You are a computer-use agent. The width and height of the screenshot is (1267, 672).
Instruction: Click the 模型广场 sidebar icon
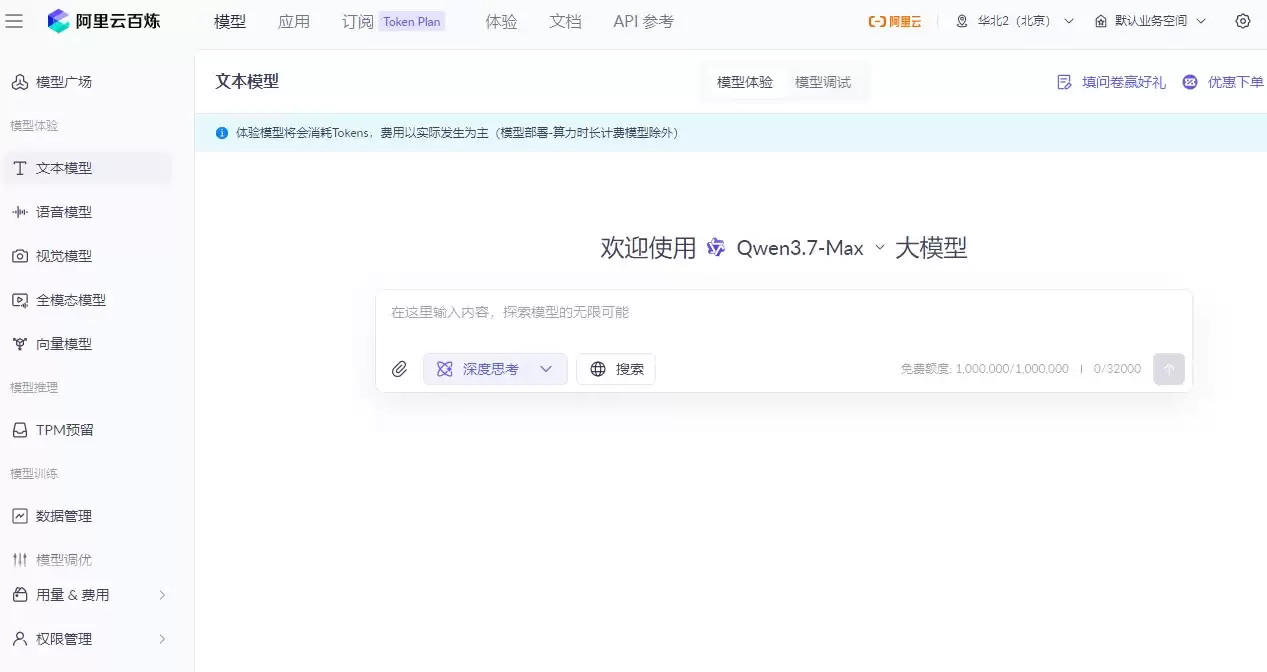[x=20, y=82]
